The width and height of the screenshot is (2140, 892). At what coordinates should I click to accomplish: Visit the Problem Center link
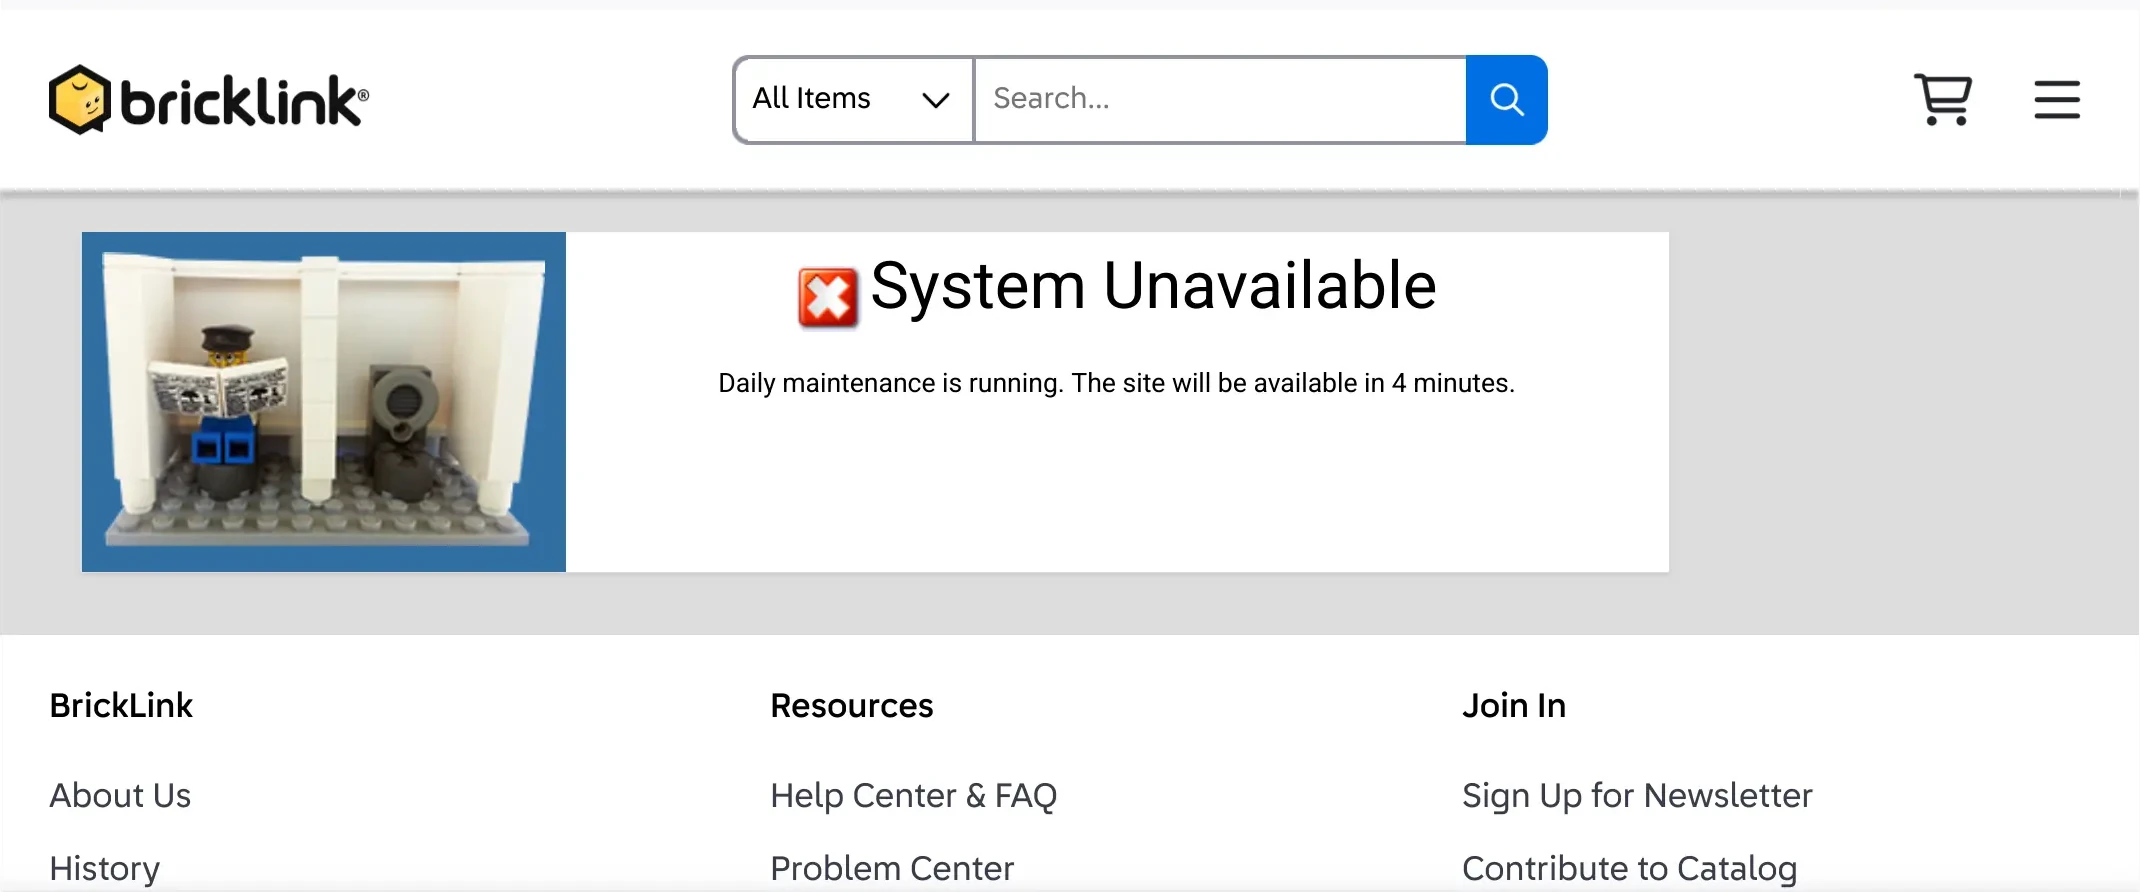(x=892, y=868)
